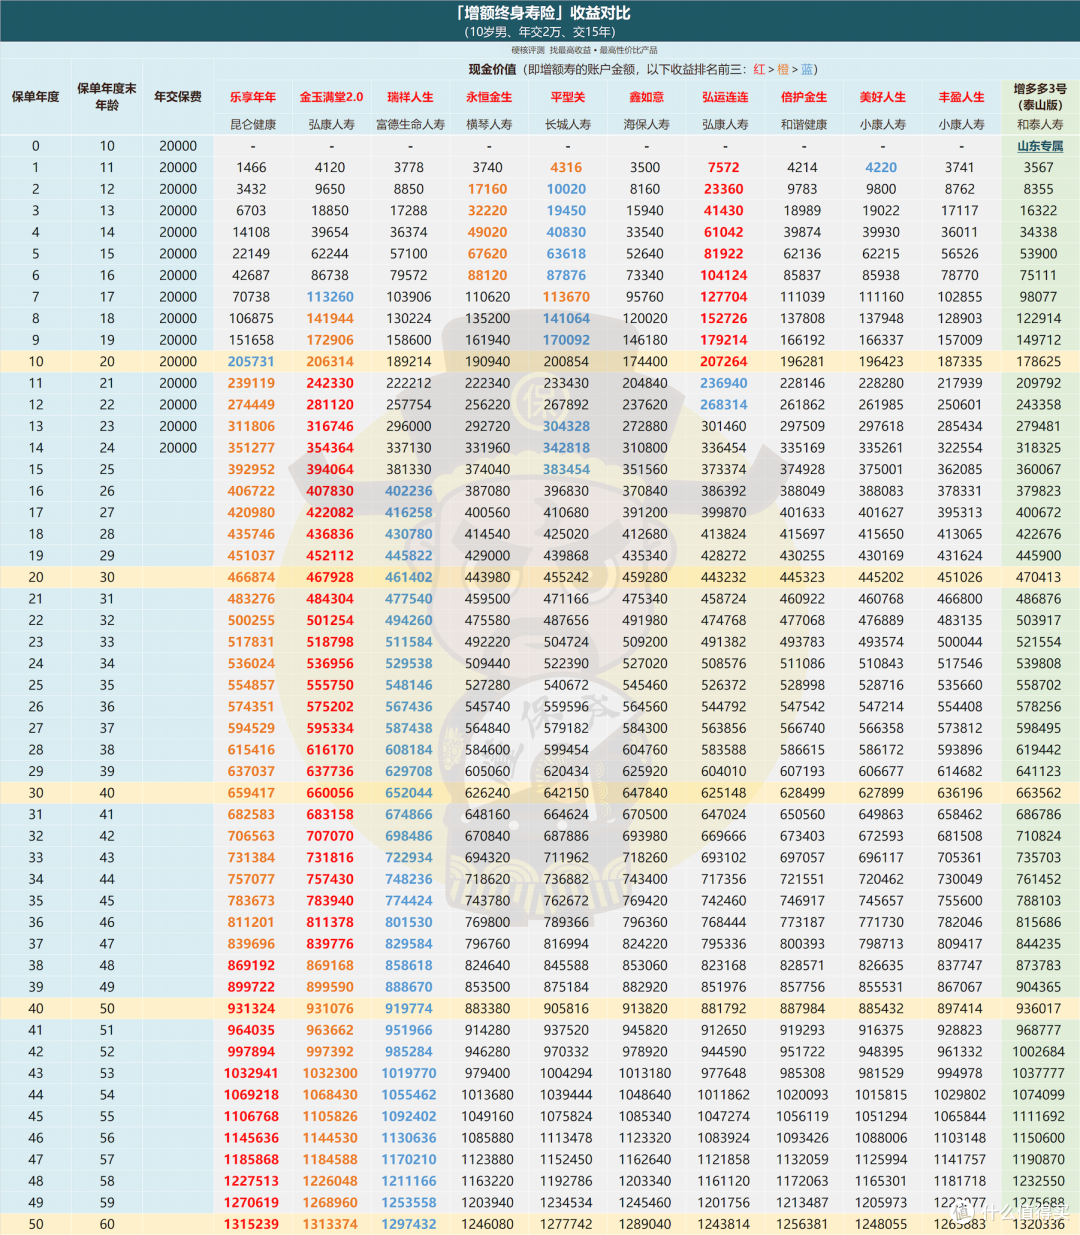Select the 年交保费 column header

(178, 97)
